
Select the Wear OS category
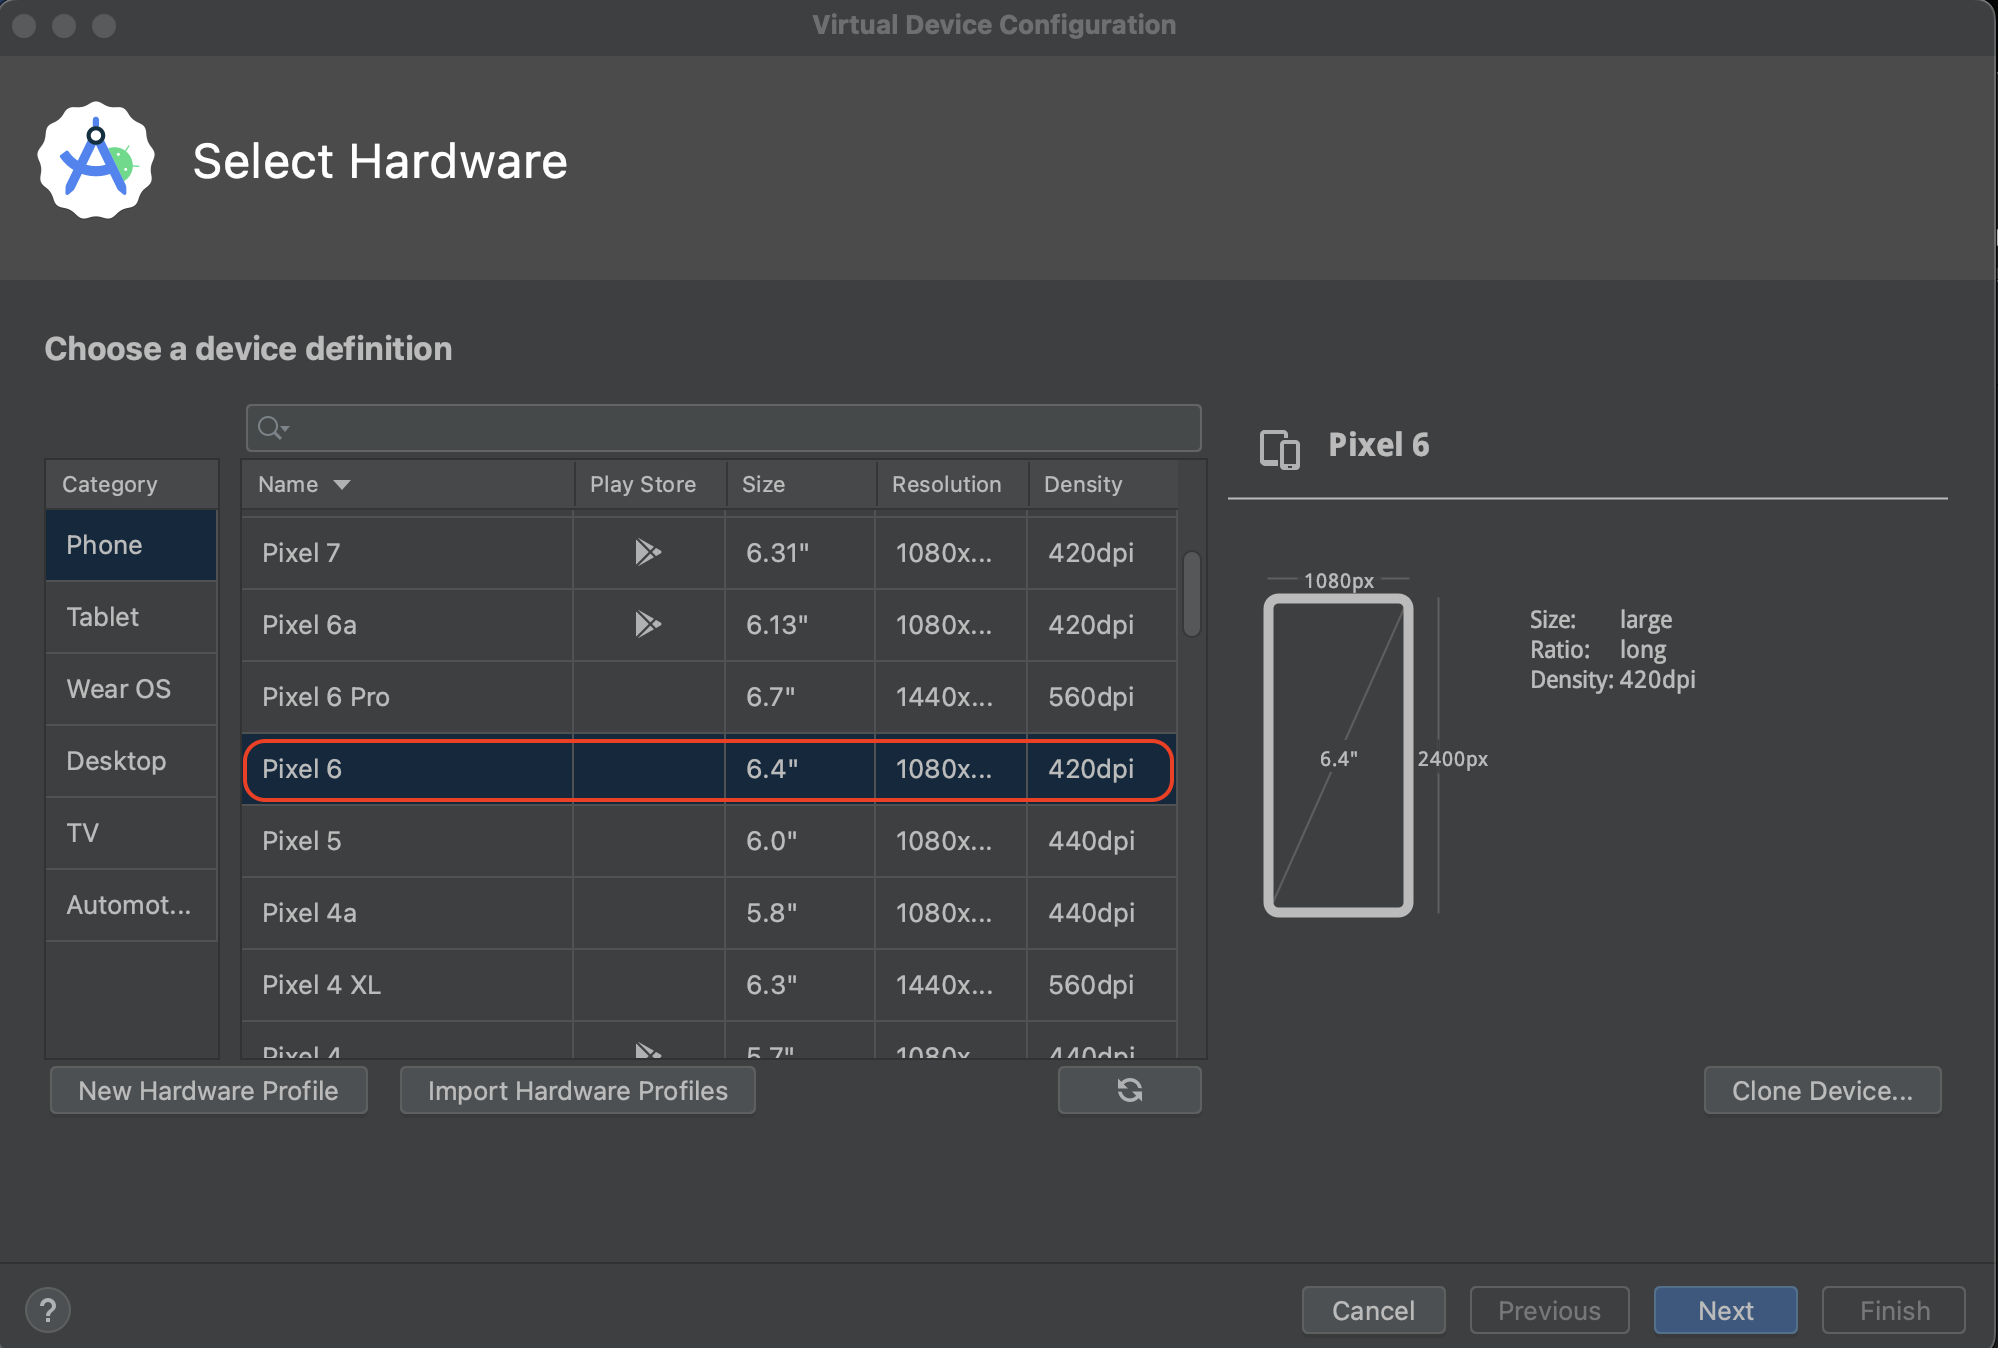(118, 689)
